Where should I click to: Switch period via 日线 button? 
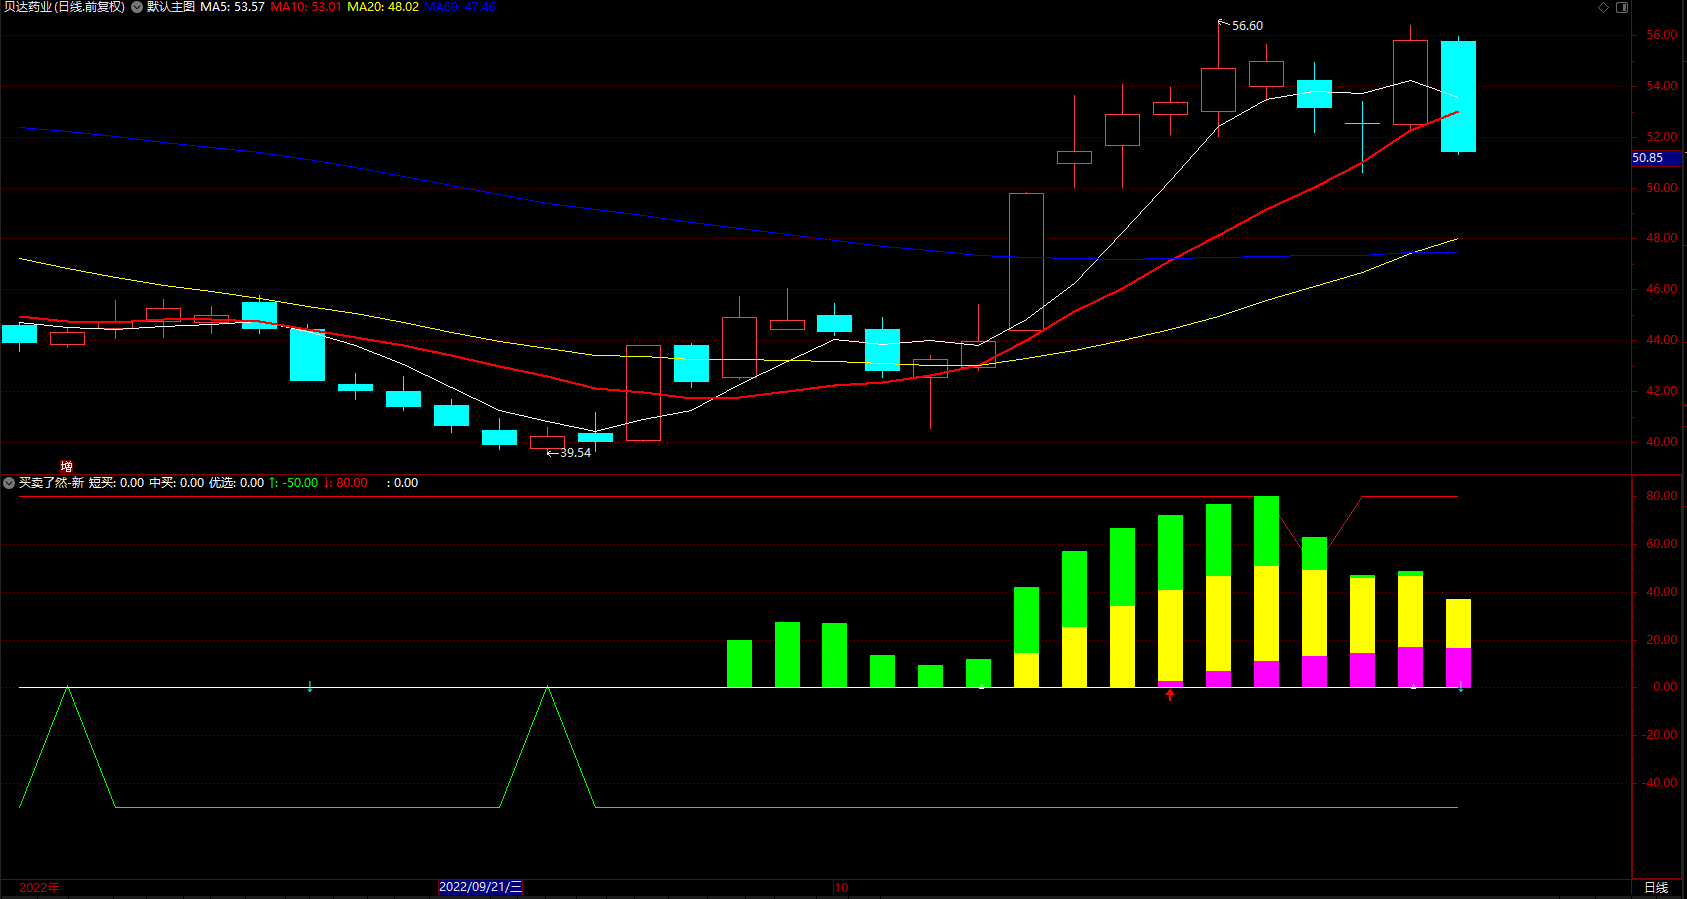click(1656, 887)
